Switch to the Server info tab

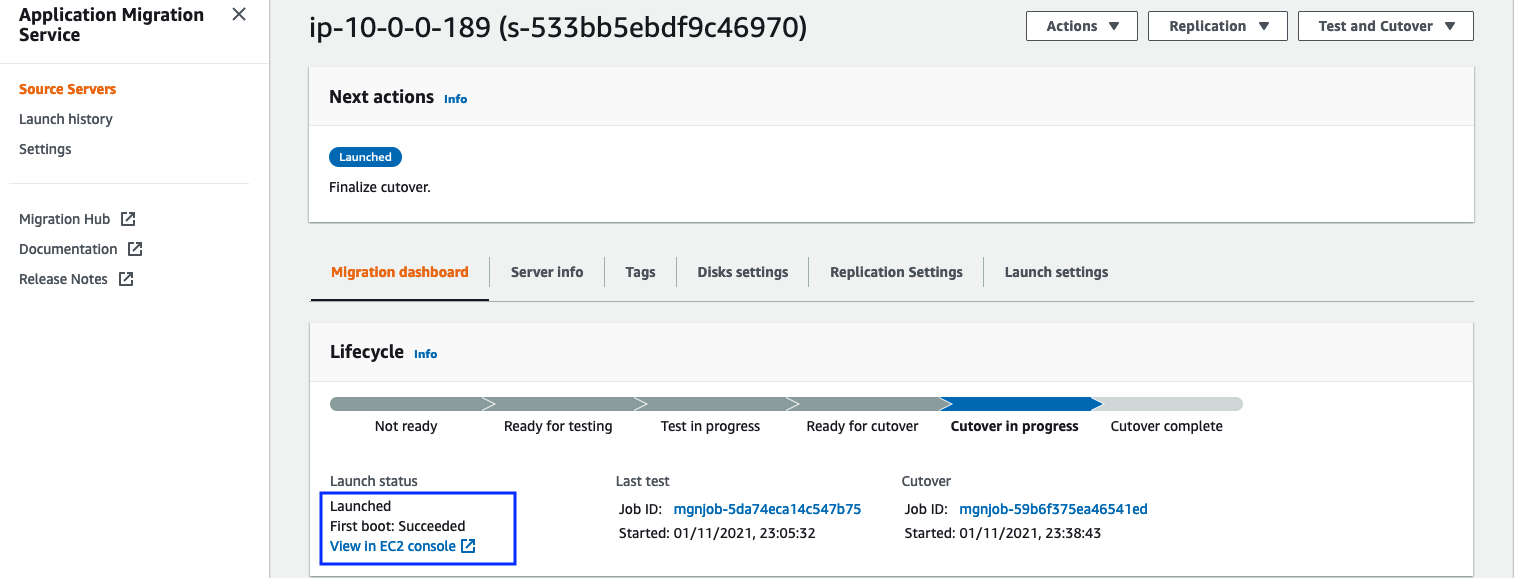pyautogui.click(x=547, y=272)
